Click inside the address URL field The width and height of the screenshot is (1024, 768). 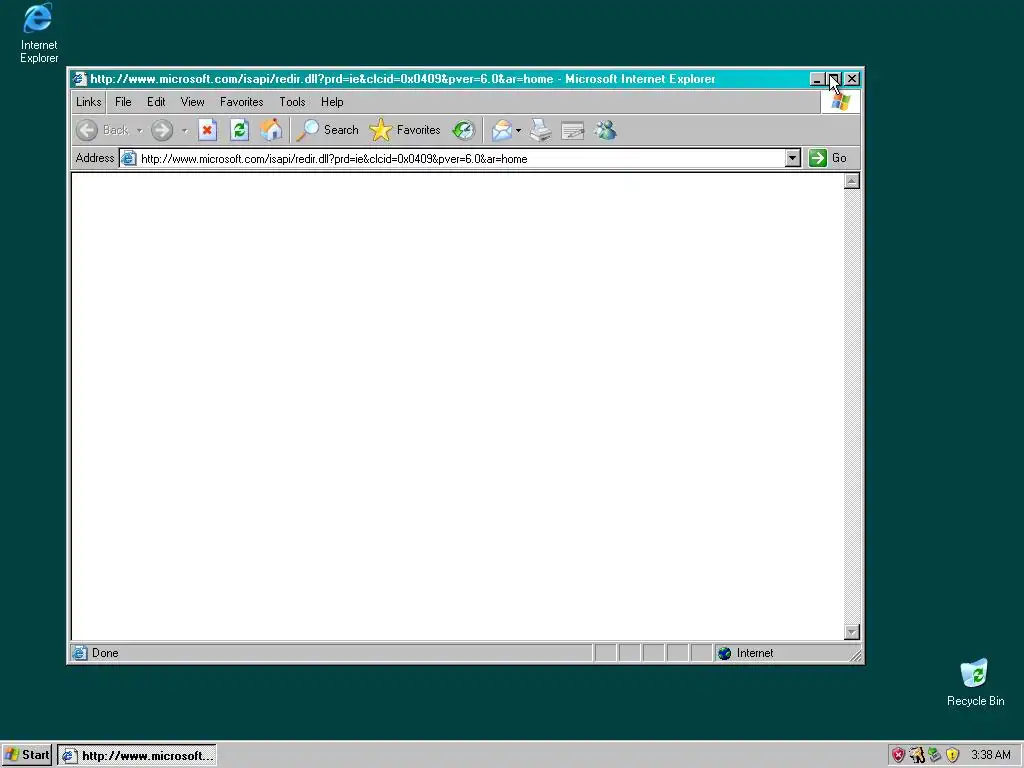(460, 159)
